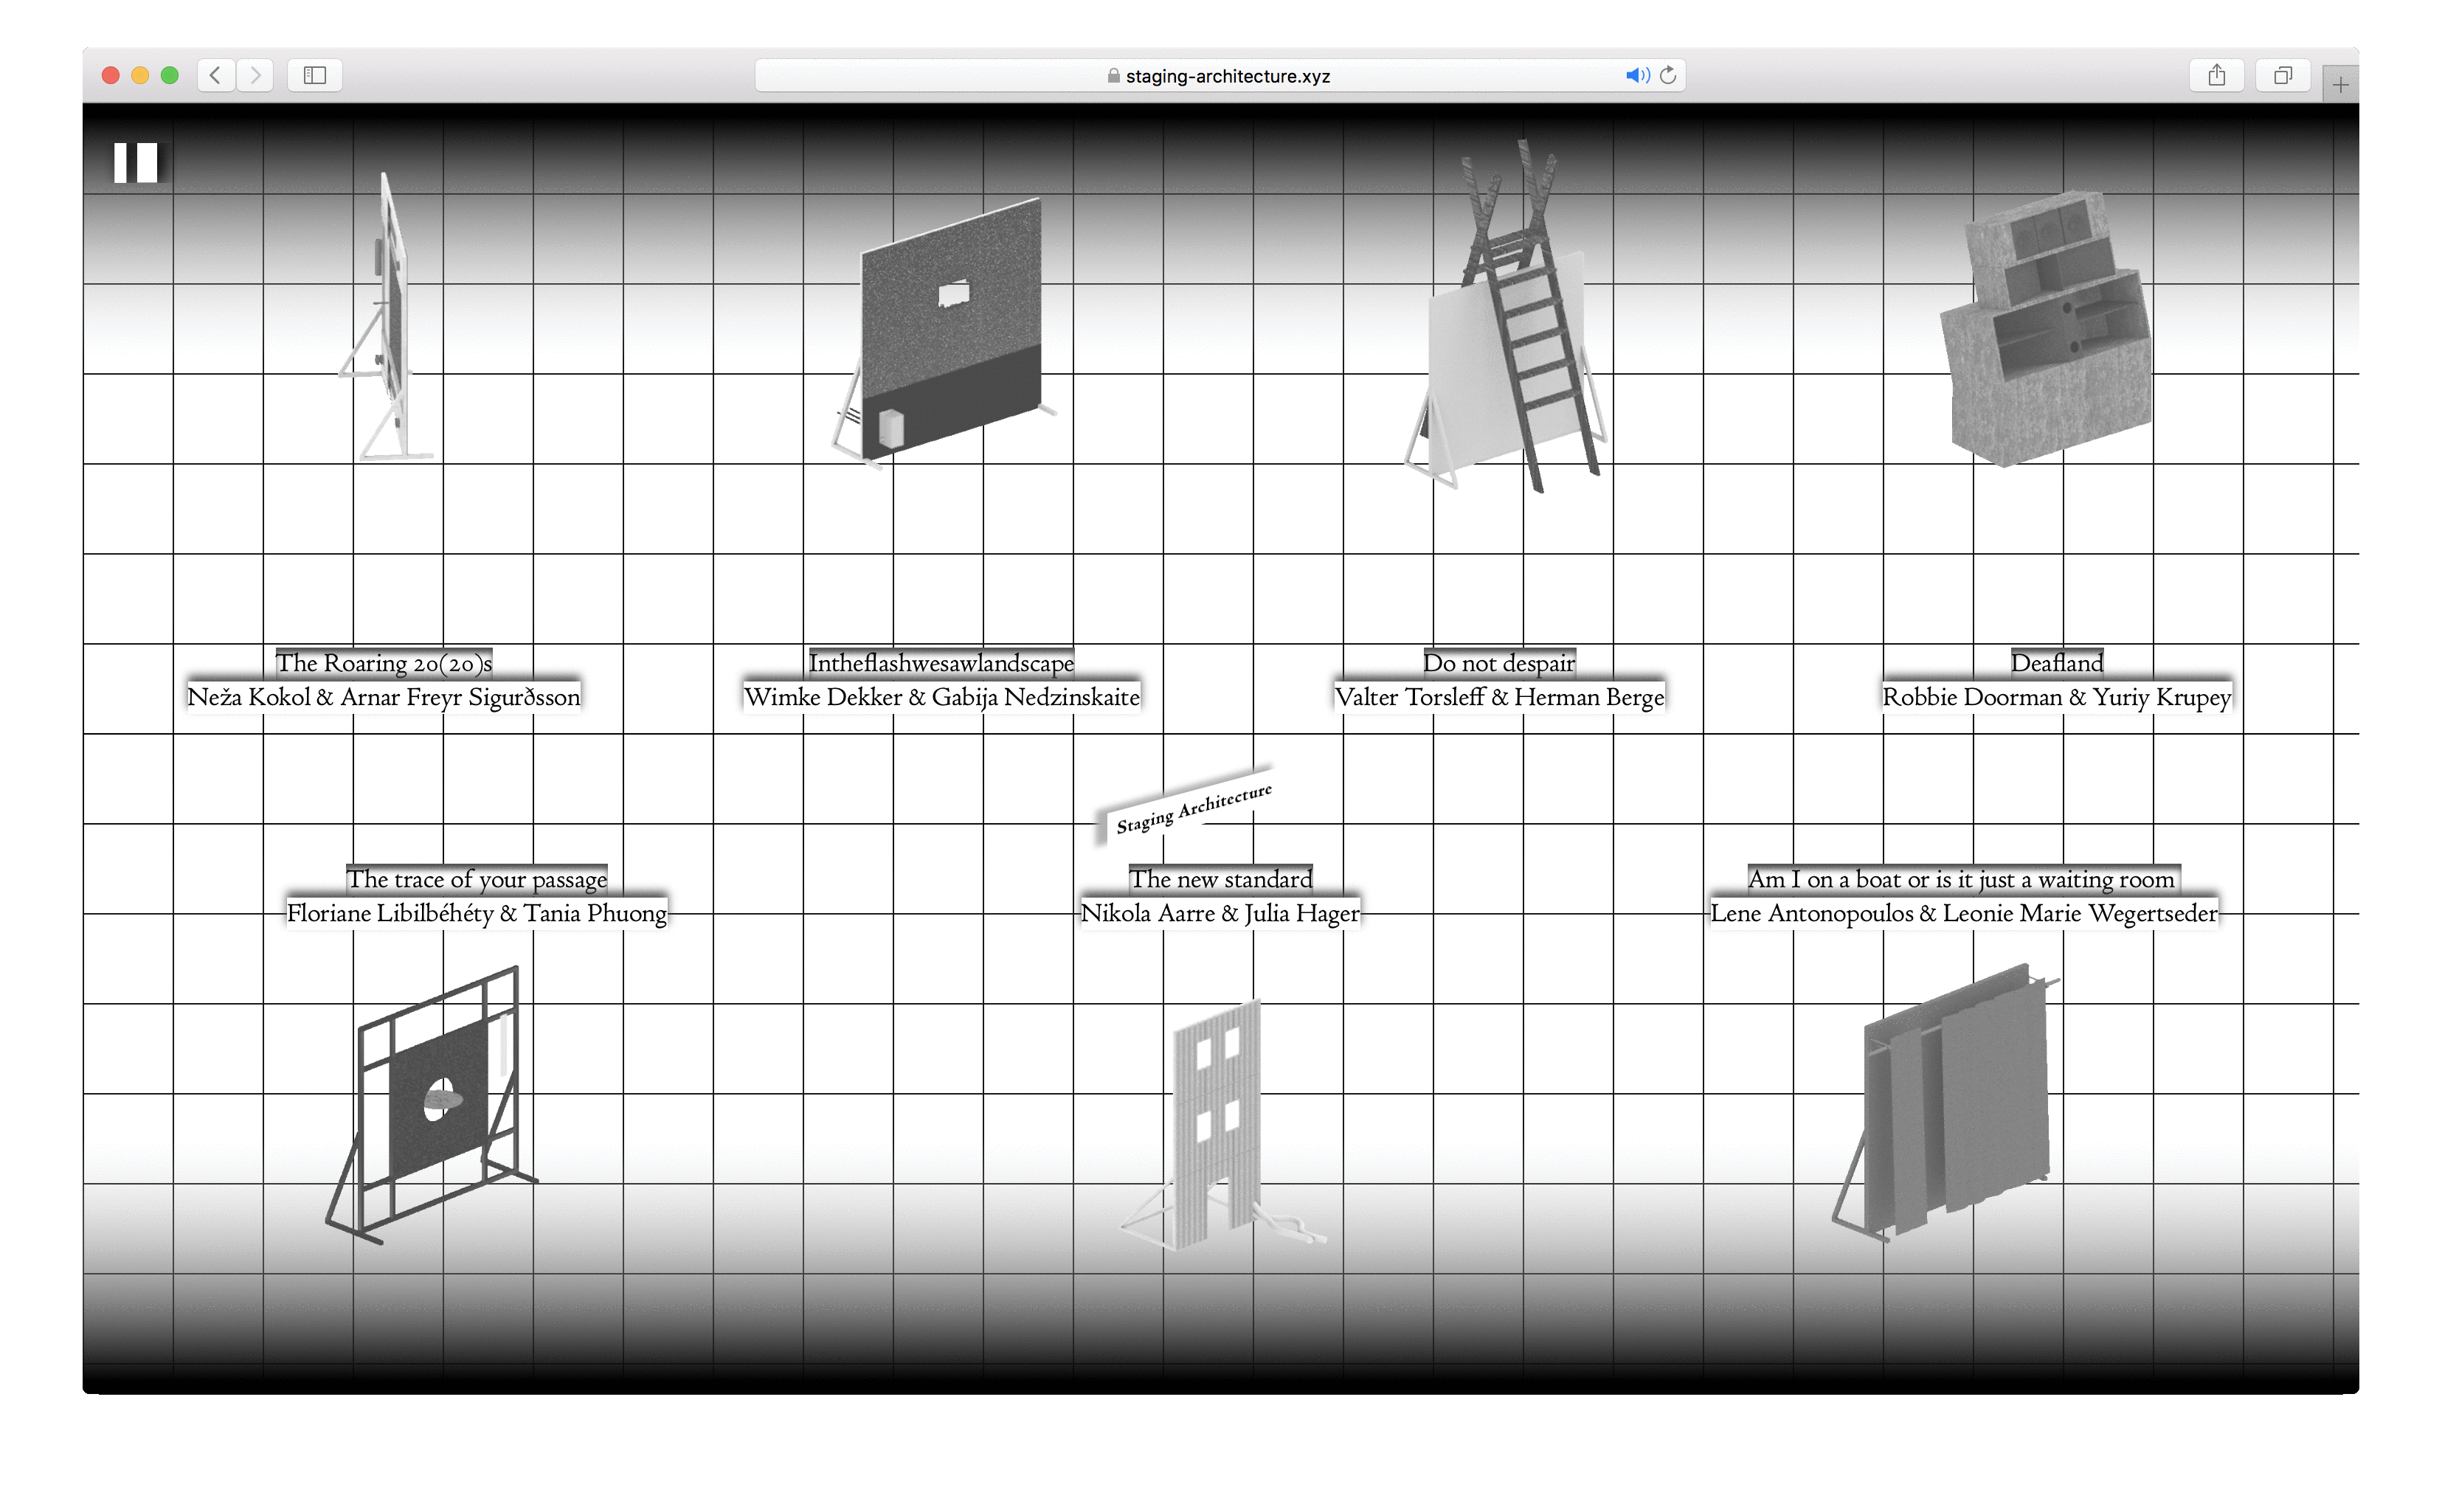Open the Do not despair project

tap(1499, 663)
